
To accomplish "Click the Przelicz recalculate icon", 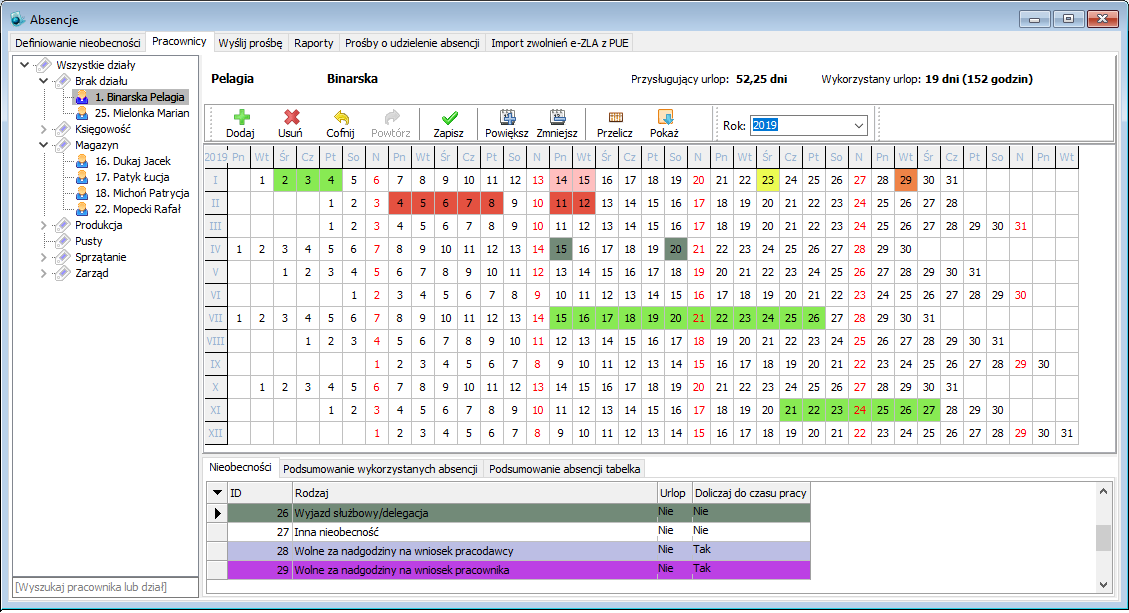I will coord(616,117).
